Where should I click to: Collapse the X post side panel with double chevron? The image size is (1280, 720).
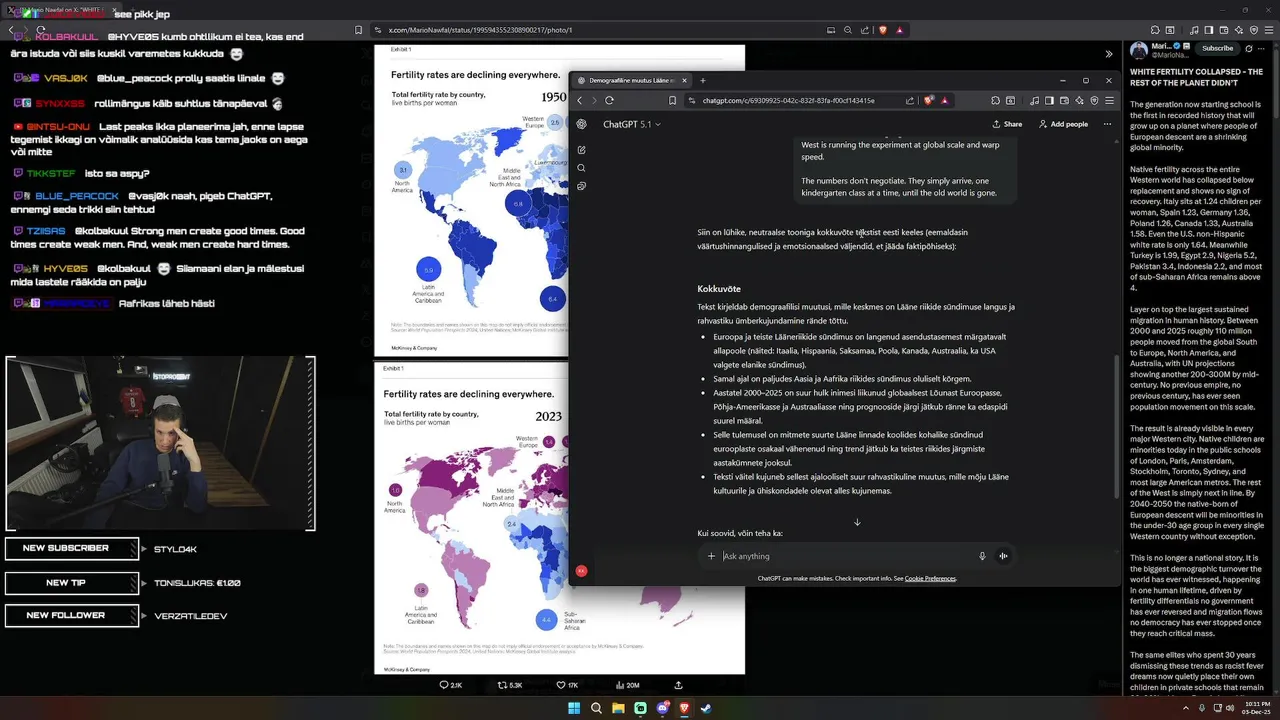click(1108, 54)
